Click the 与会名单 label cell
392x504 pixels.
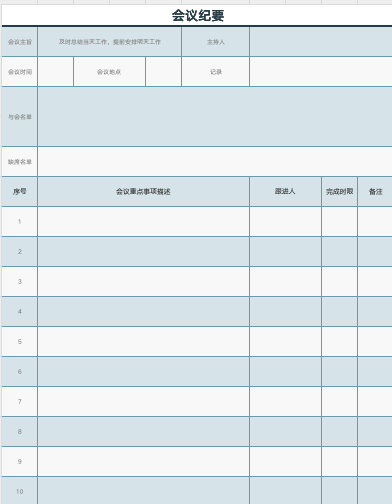pos(20,117)
